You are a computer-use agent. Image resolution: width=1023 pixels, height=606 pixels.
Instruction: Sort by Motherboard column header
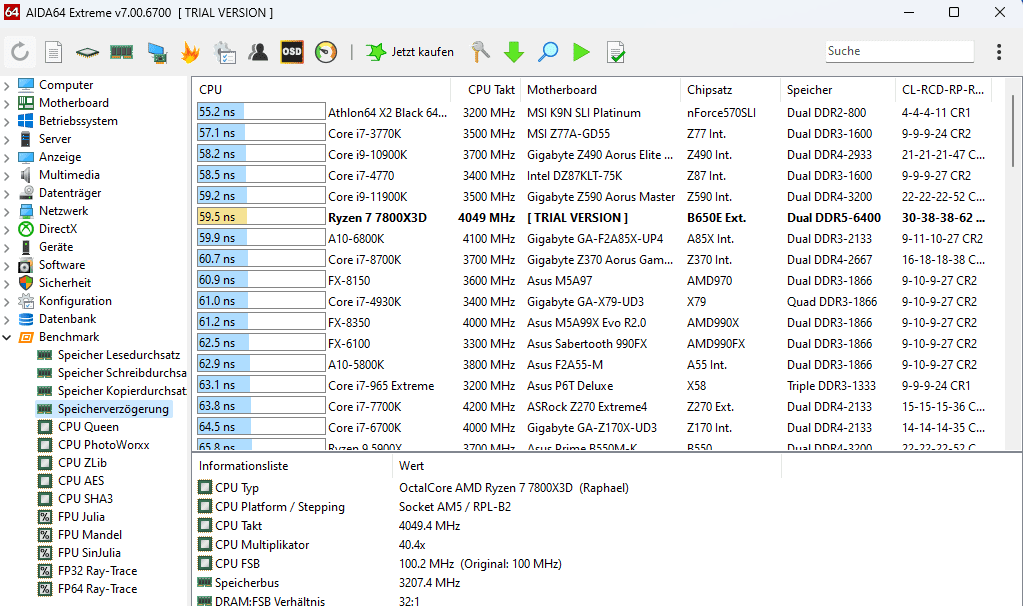[600, 90]
